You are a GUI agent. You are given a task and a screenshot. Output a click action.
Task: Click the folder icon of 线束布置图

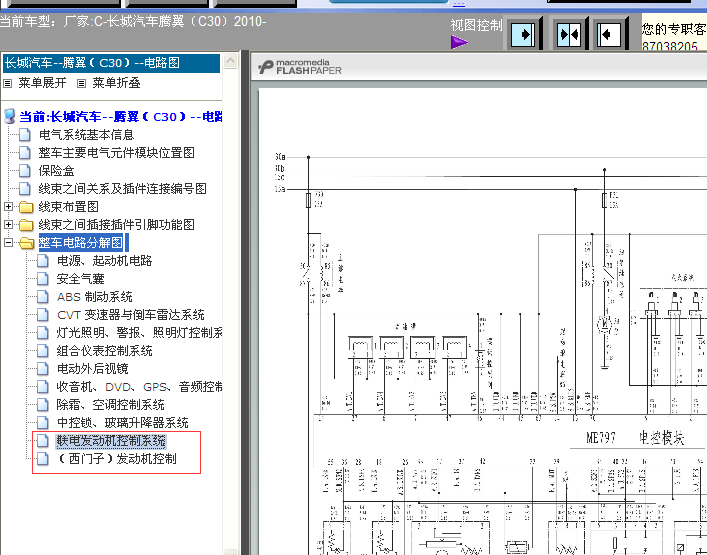click(27, 207)
